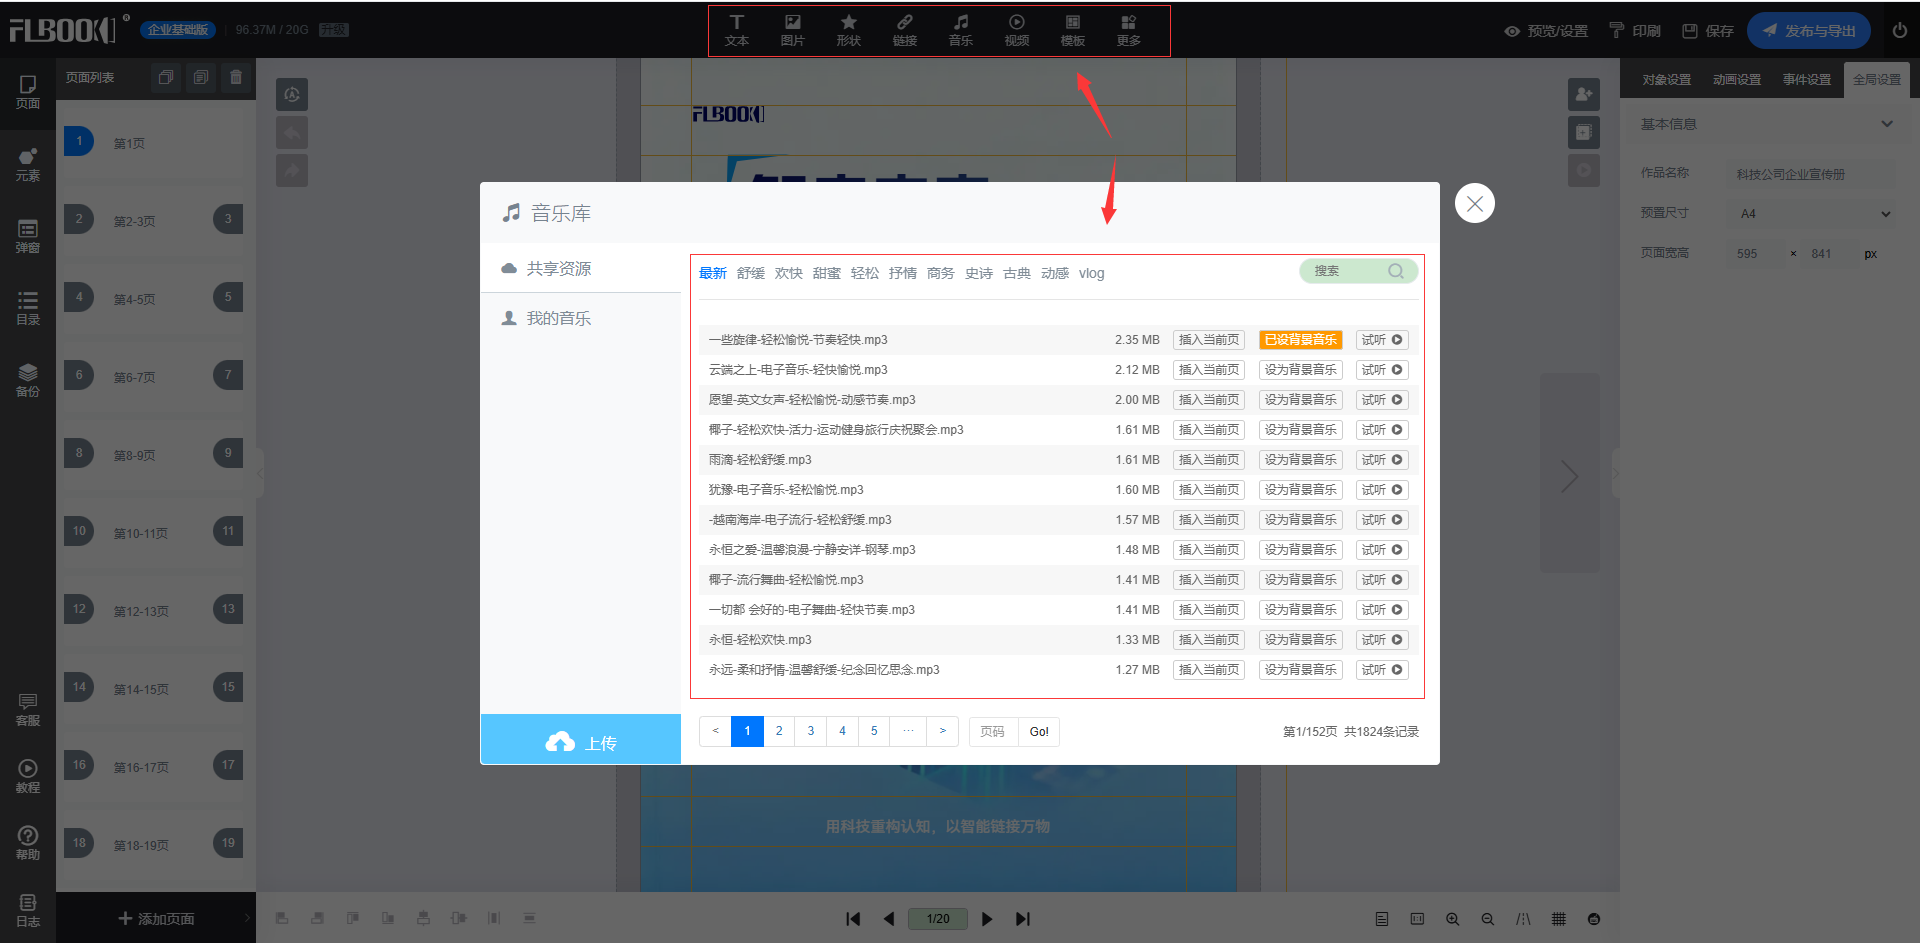Go to next pagination page arrow
1920x943 pixels.
[x=942, y=731]
